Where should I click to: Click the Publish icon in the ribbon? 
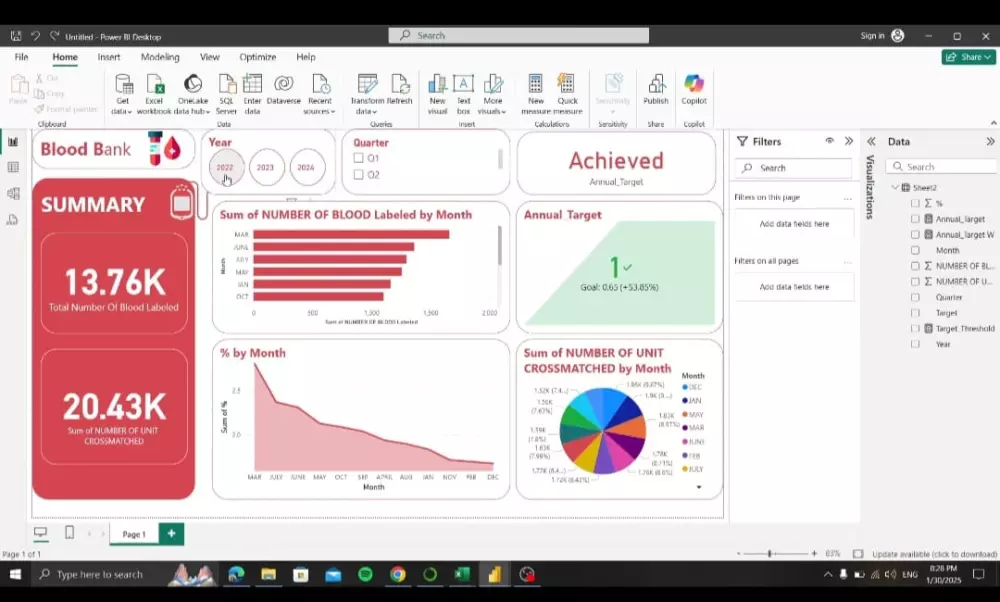[655, 90]
